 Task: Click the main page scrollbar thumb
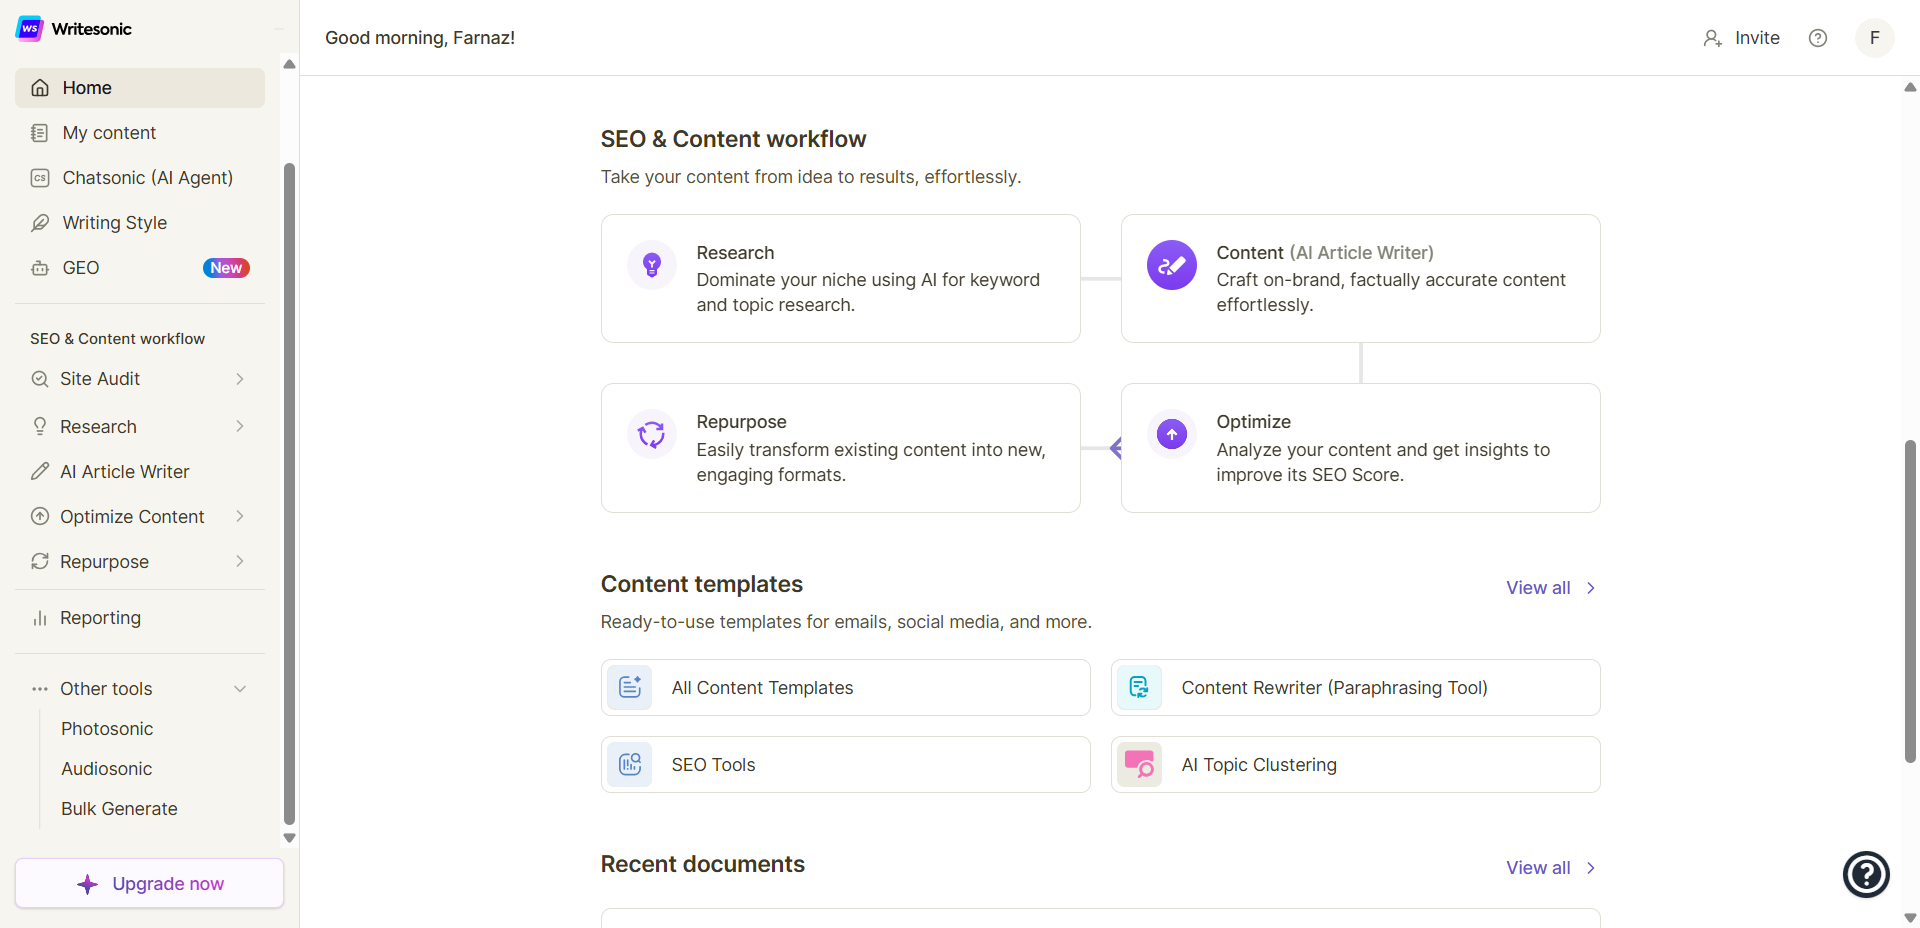[1911, 601]
